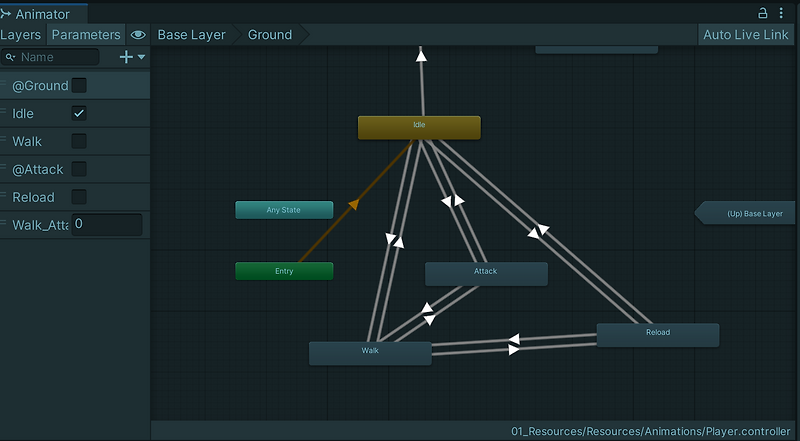
Task: Click the Walk–Attack transition arrows
Action: (x=428, y=314)
